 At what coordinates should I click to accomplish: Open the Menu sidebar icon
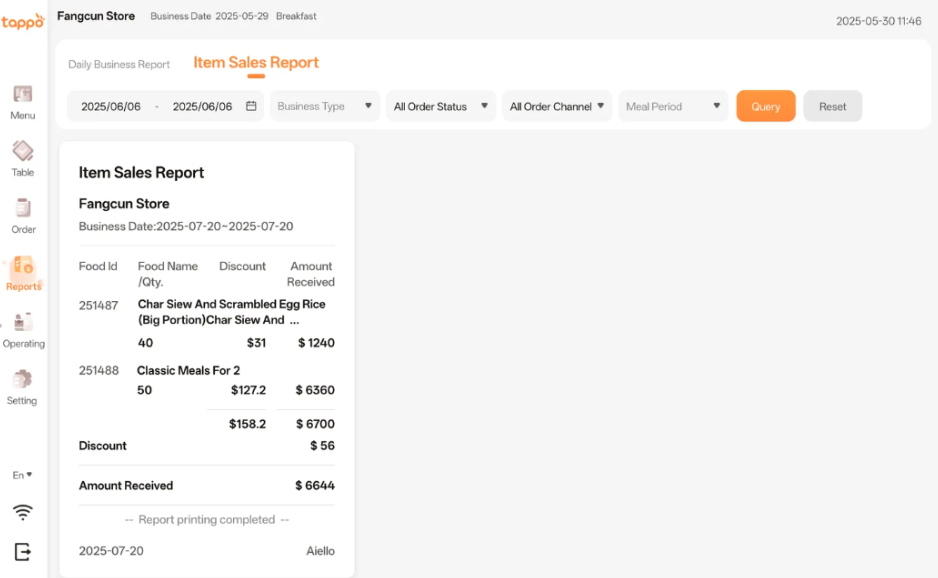(22, 95)
